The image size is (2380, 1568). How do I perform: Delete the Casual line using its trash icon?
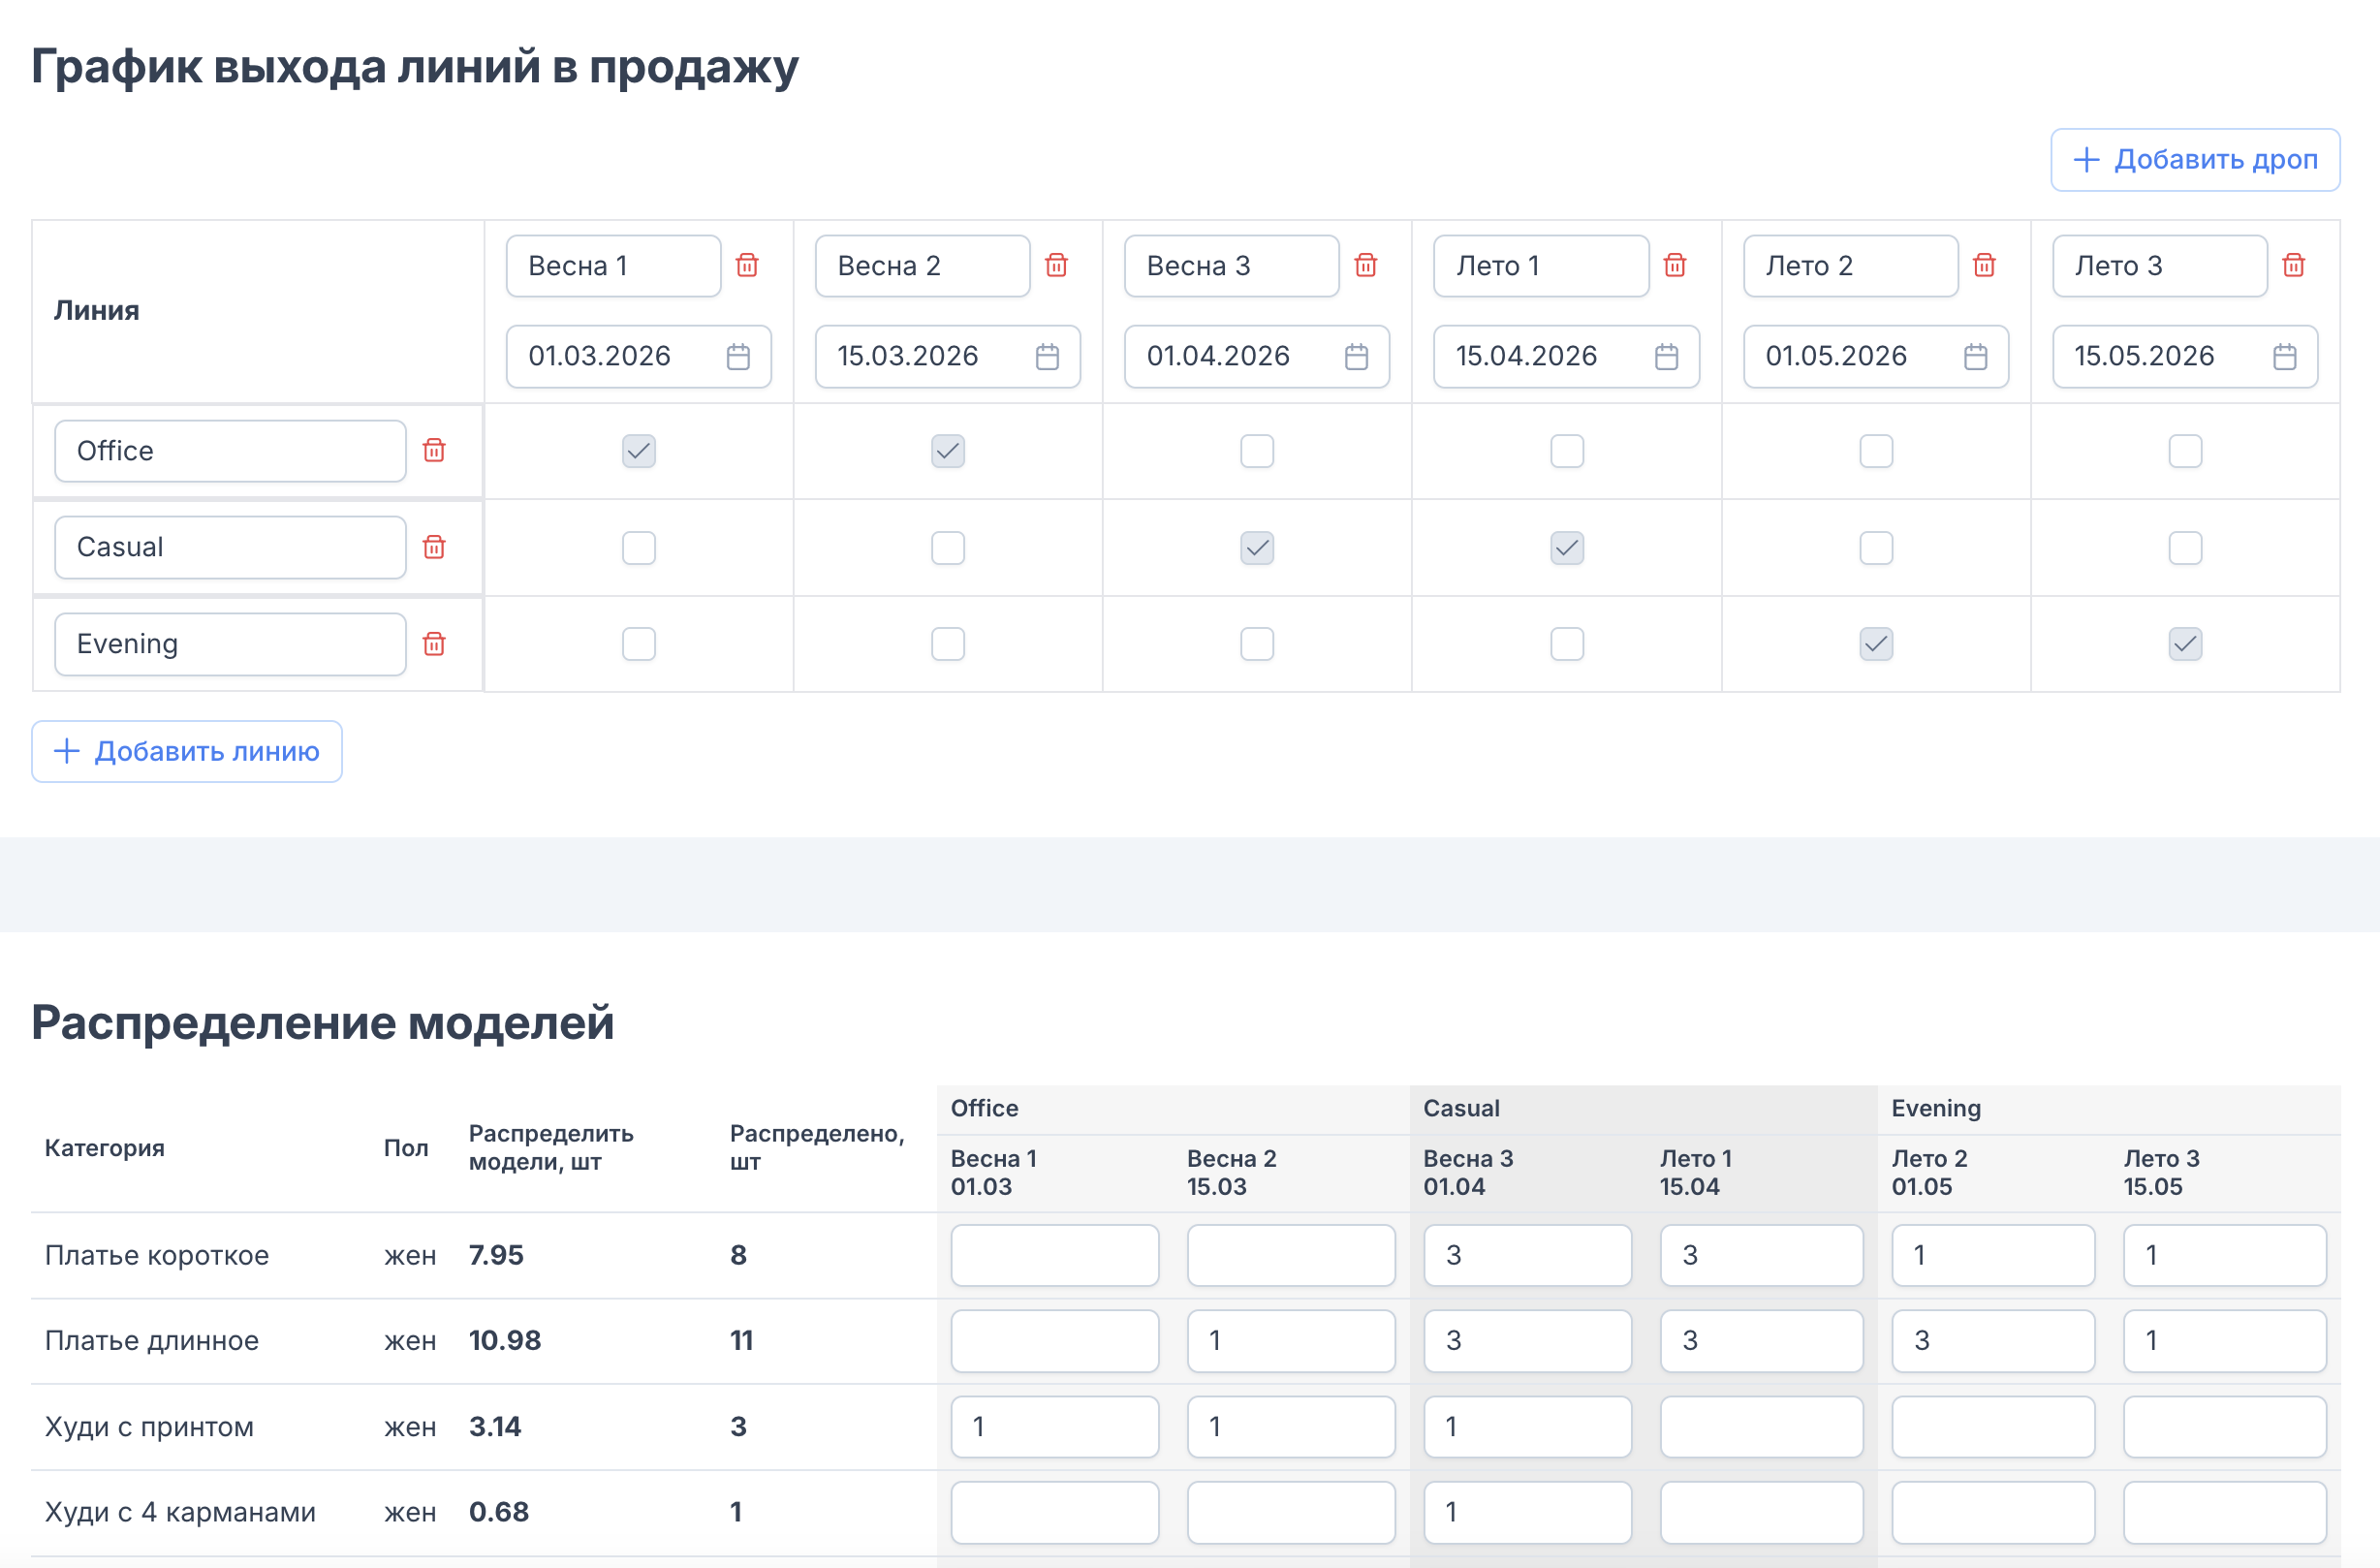(x=434, y=547)
